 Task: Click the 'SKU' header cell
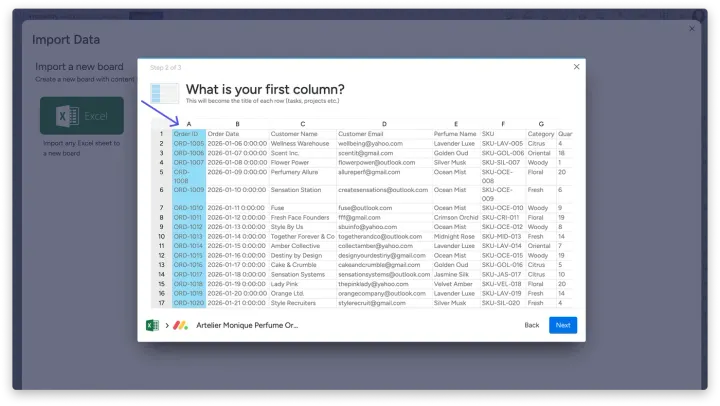point(503,134)
